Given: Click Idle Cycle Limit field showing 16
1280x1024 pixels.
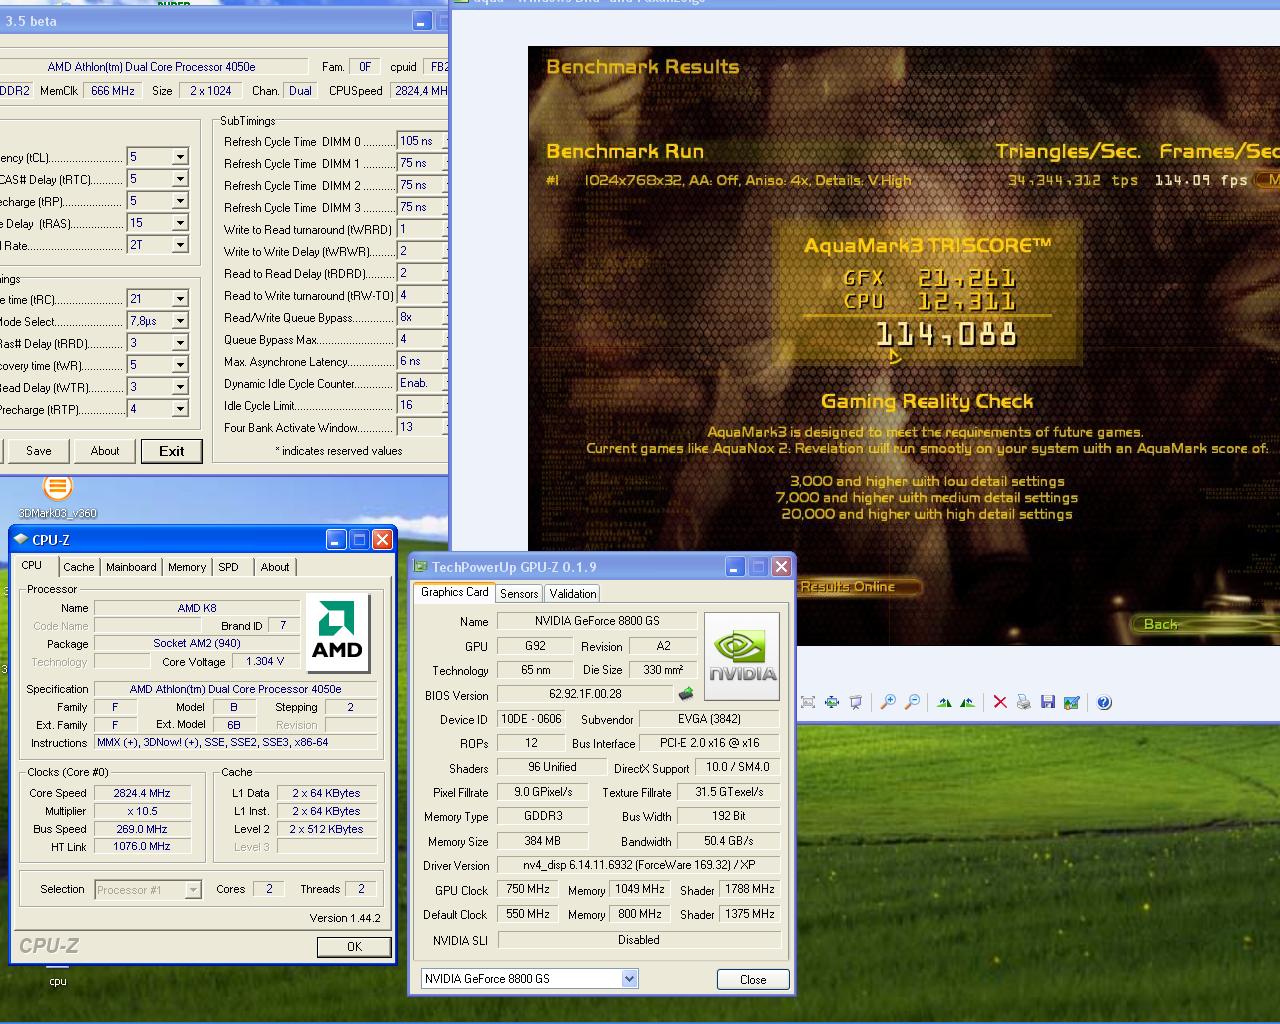Looking at the screenshot, I should point(420,405).
